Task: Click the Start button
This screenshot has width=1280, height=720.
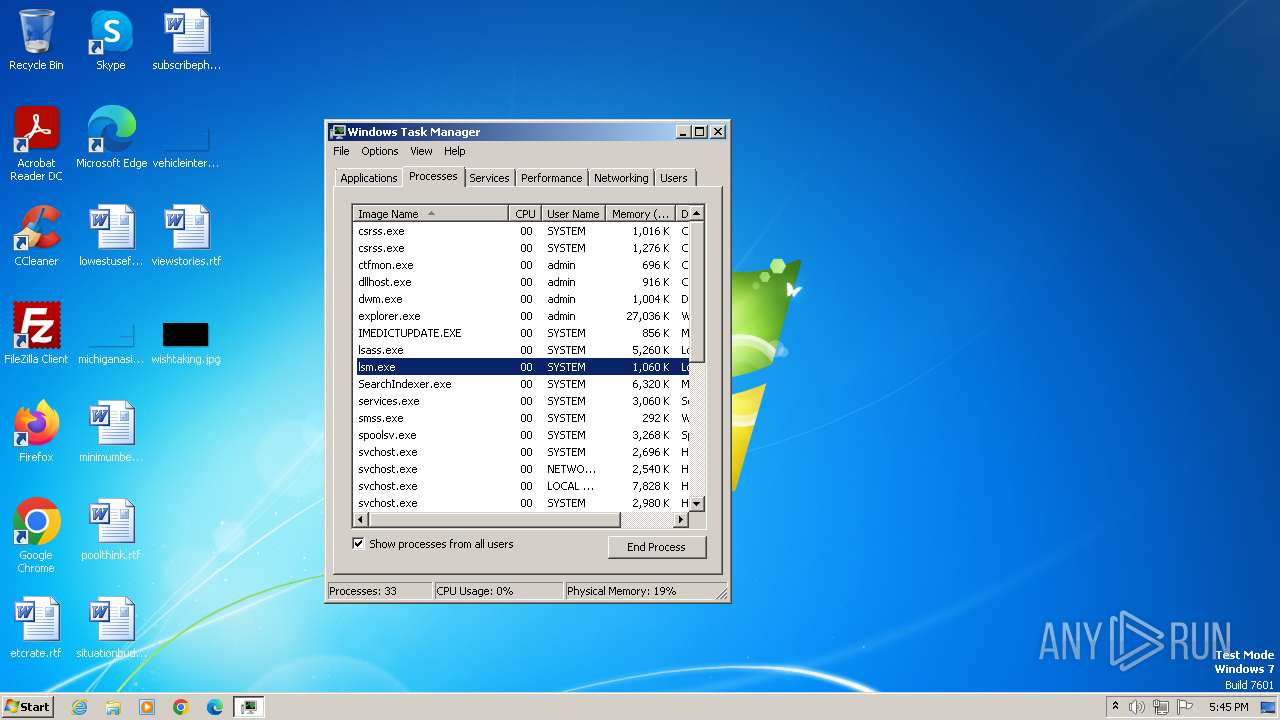Action: click(x=28, y=707)
